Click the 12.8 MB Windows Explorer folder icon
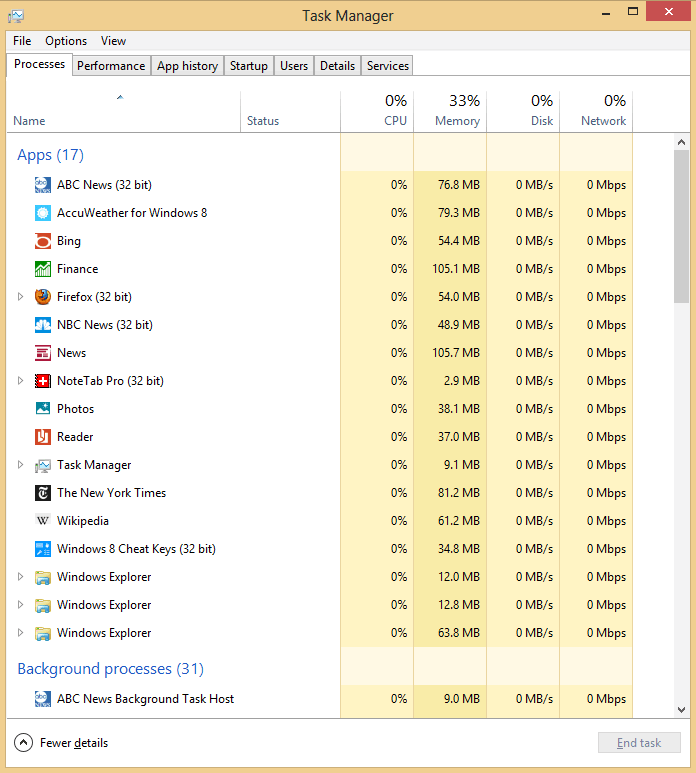The height and width of the screenshot is (773, 696). click(x=43, y=605)
